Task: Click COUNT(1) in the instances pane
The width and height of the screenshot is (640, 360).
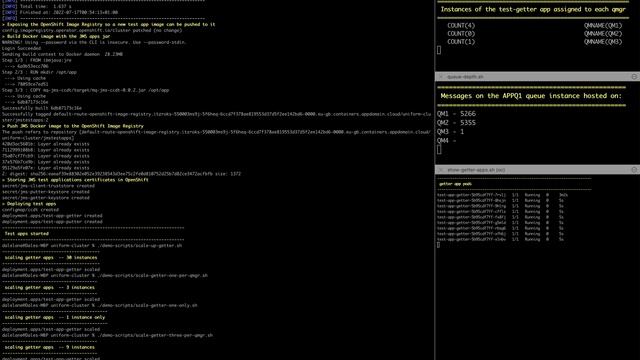Action: (x=461, y=42)
